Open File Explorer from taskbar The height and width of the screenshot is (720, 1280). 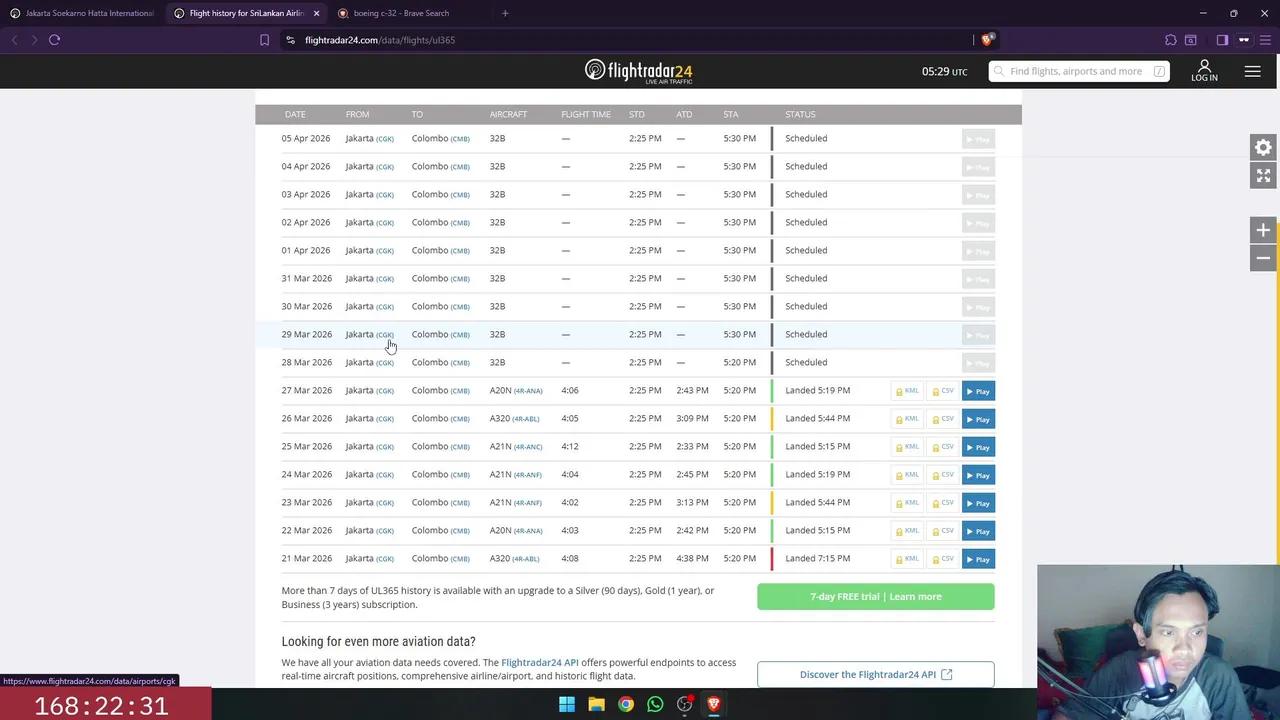pos(596,704)
